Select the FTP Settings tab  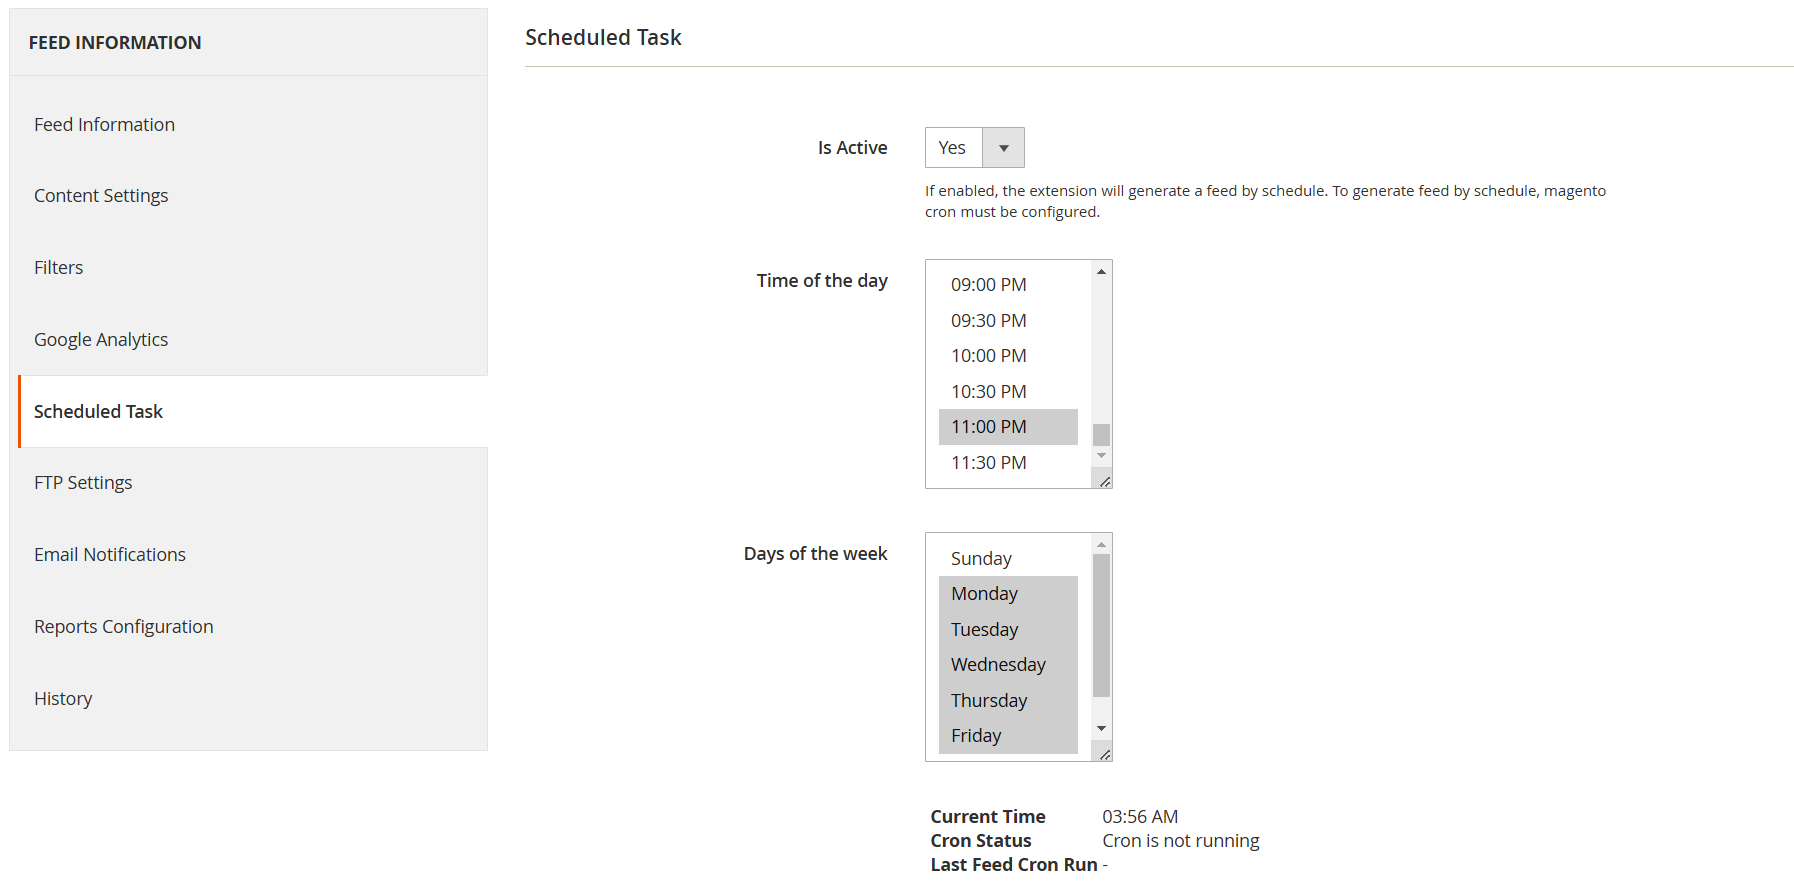[83, 483]
